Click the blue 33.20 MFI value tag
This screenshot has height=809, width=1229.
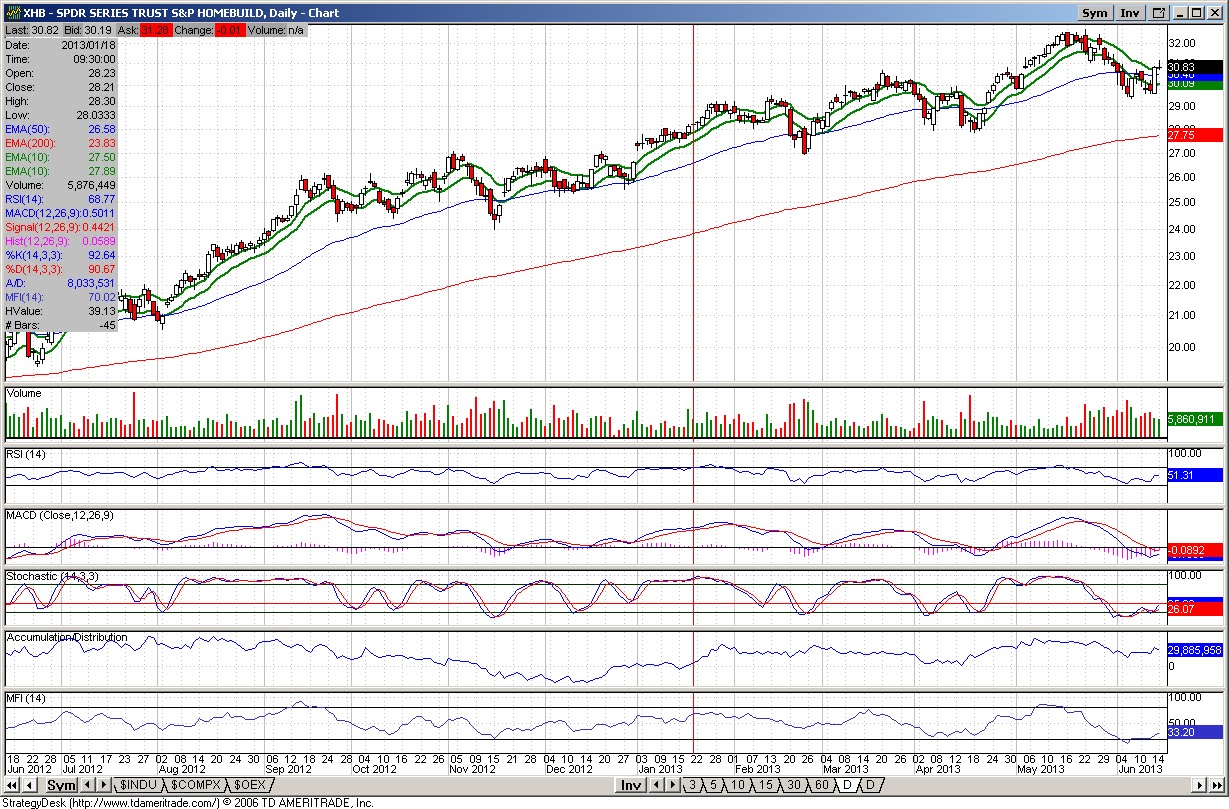(1194, 732)
